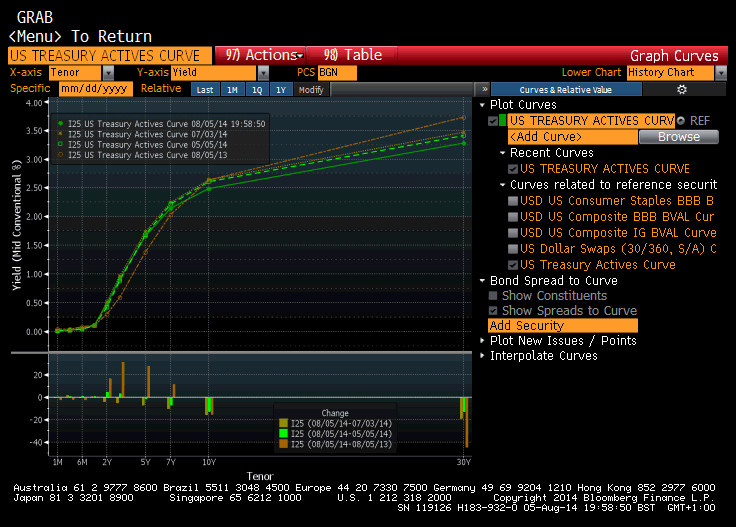Collapse Curves related to reference security group
The image size is (736, 527).
pos(502,185)
